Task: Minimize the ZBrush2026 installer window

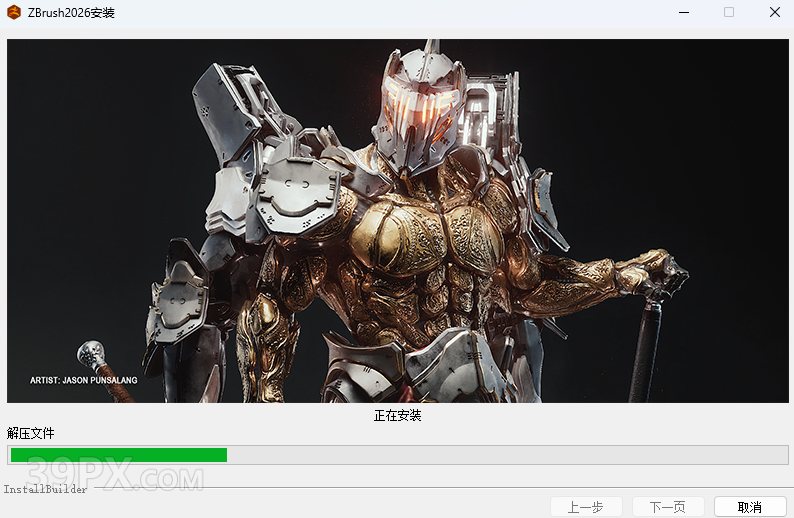Action: (683, 13)
